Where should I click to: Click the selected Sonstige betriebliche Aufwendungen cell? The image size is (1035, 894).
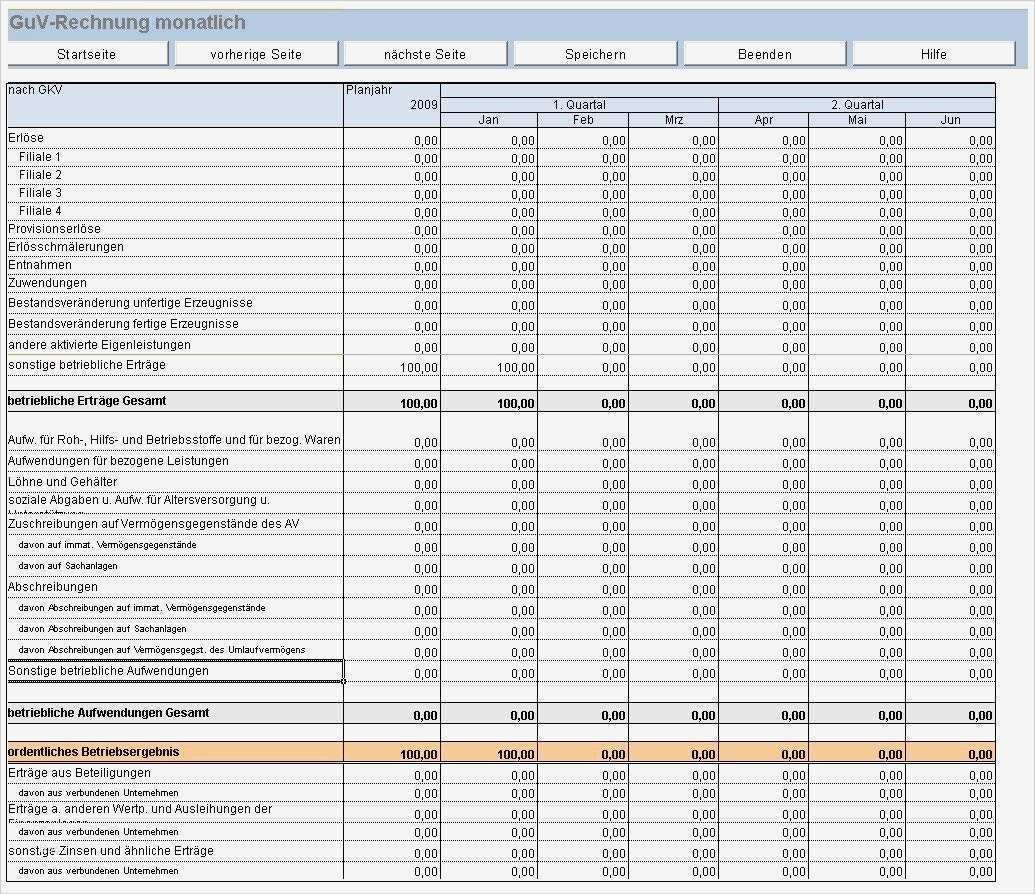point(175,671)
